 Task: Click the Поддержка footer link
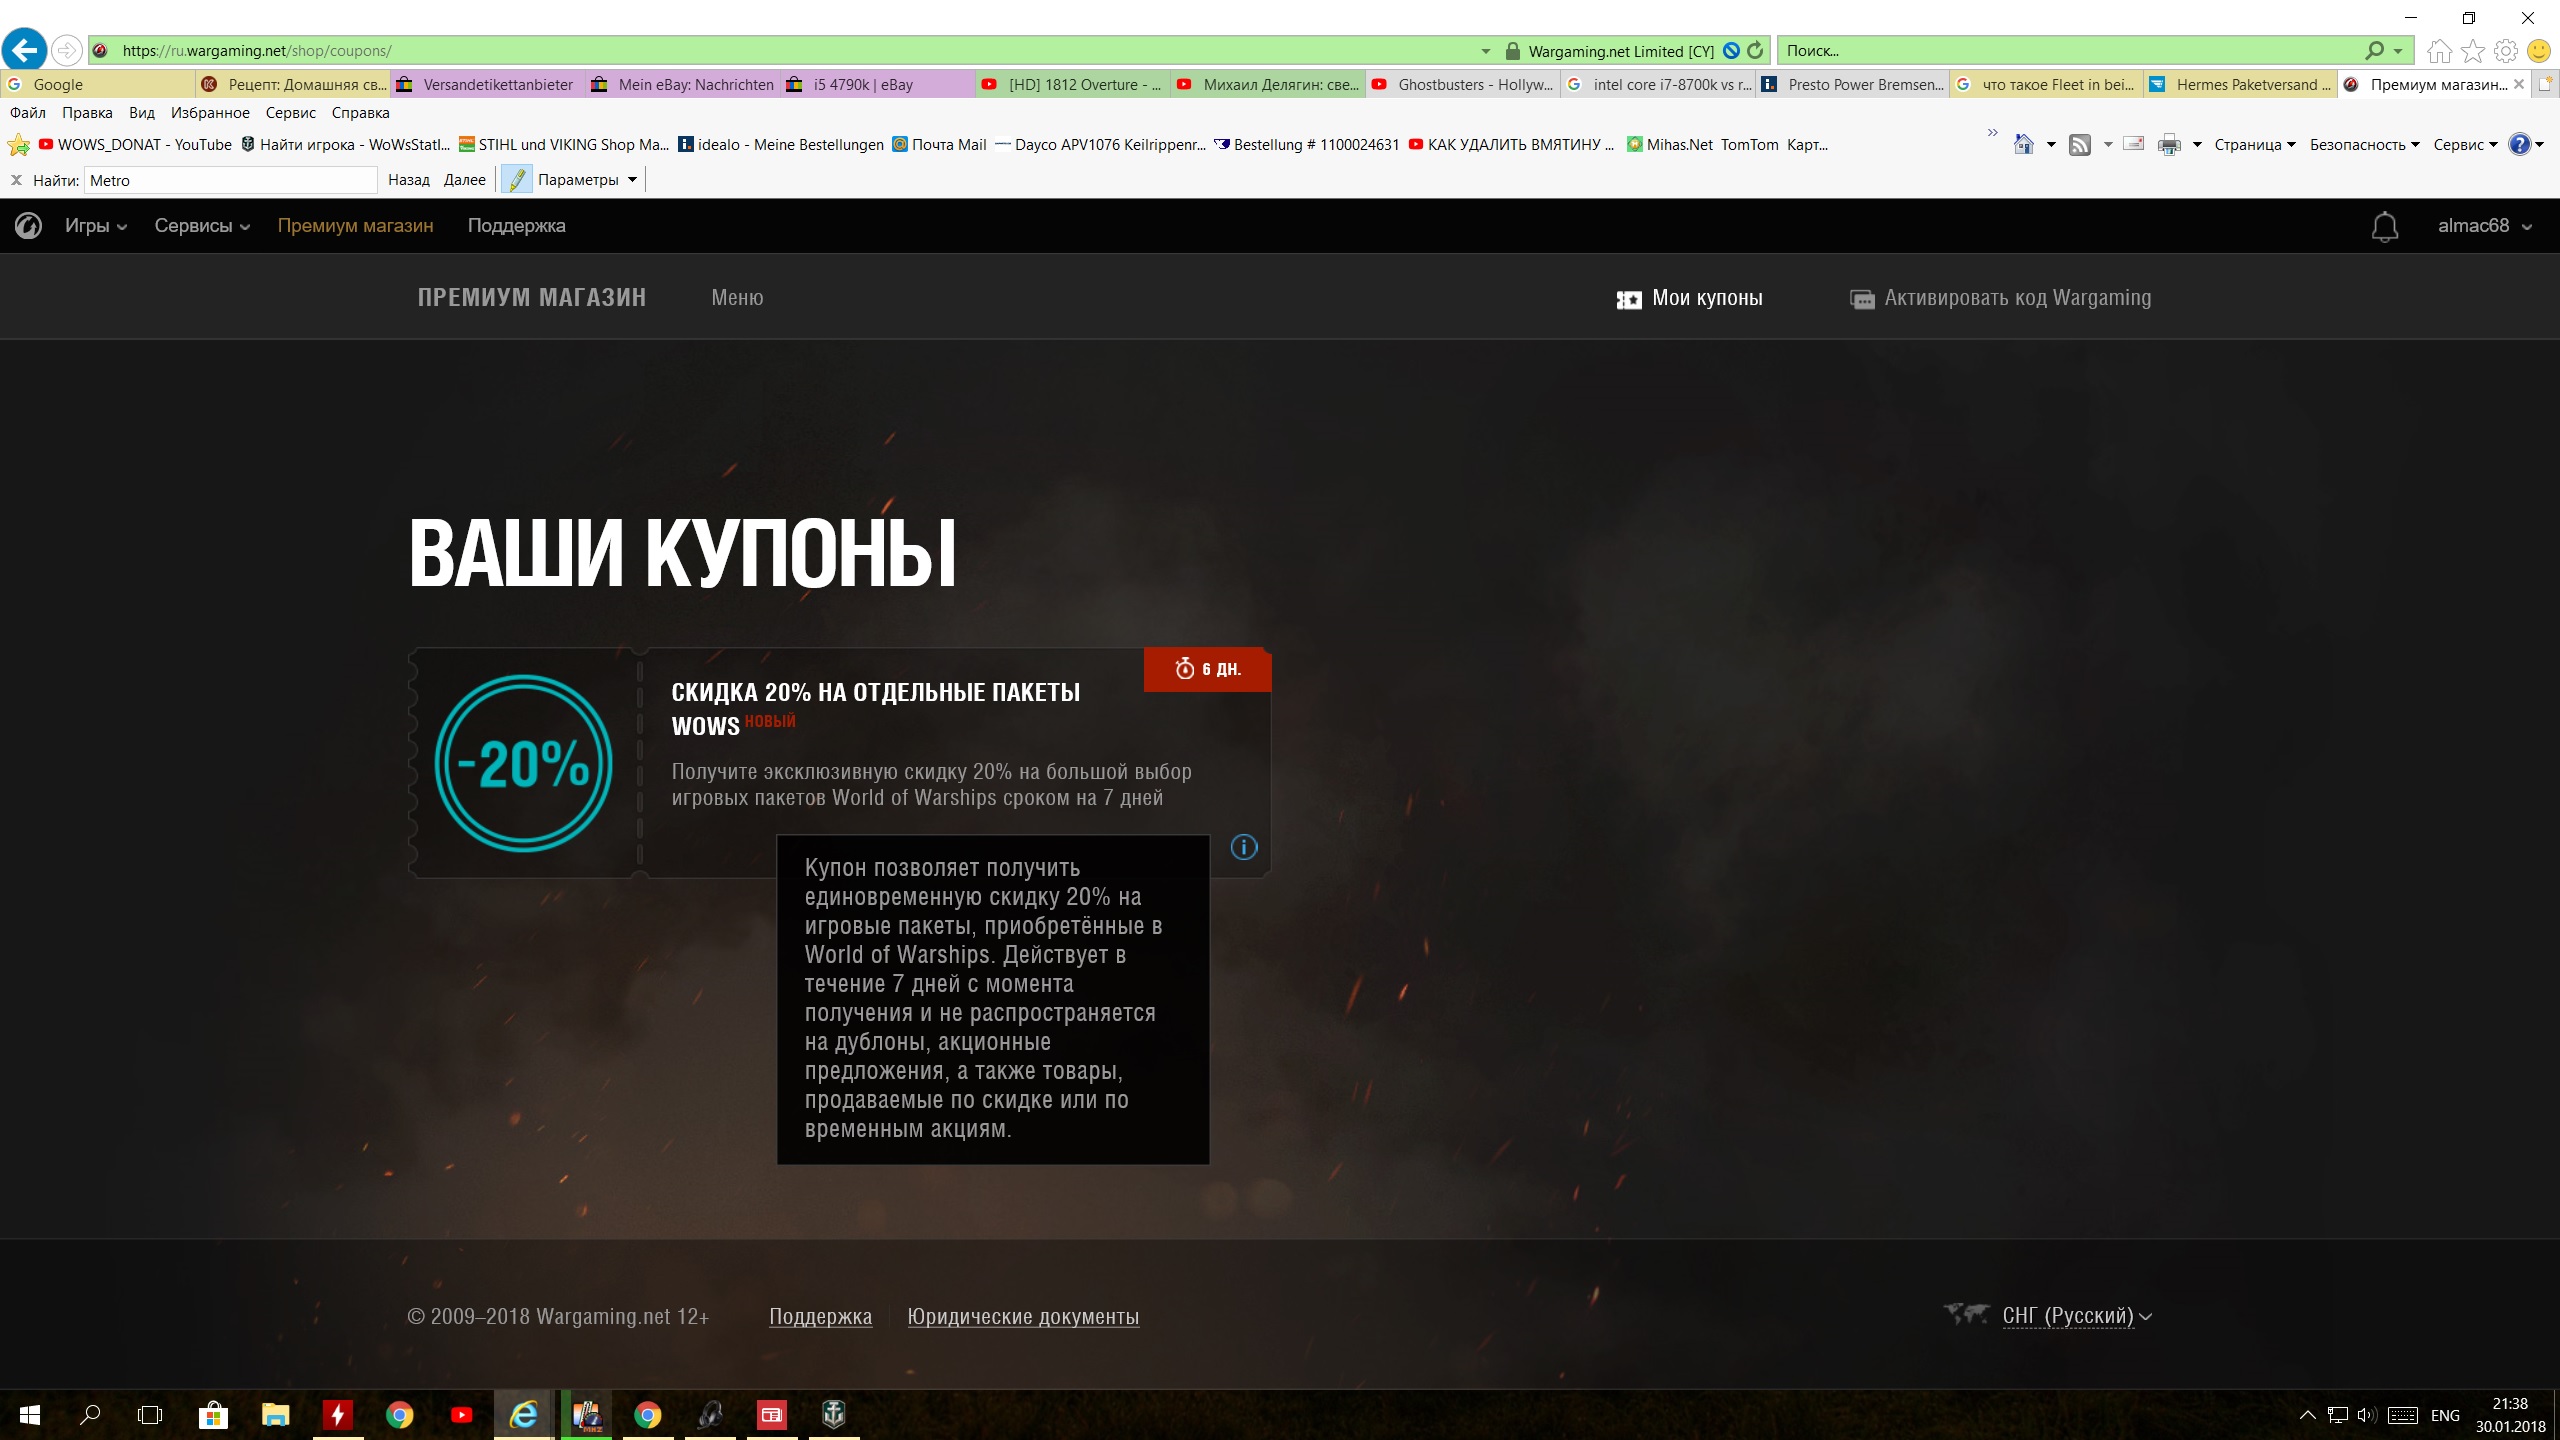tap(820, 1317)
